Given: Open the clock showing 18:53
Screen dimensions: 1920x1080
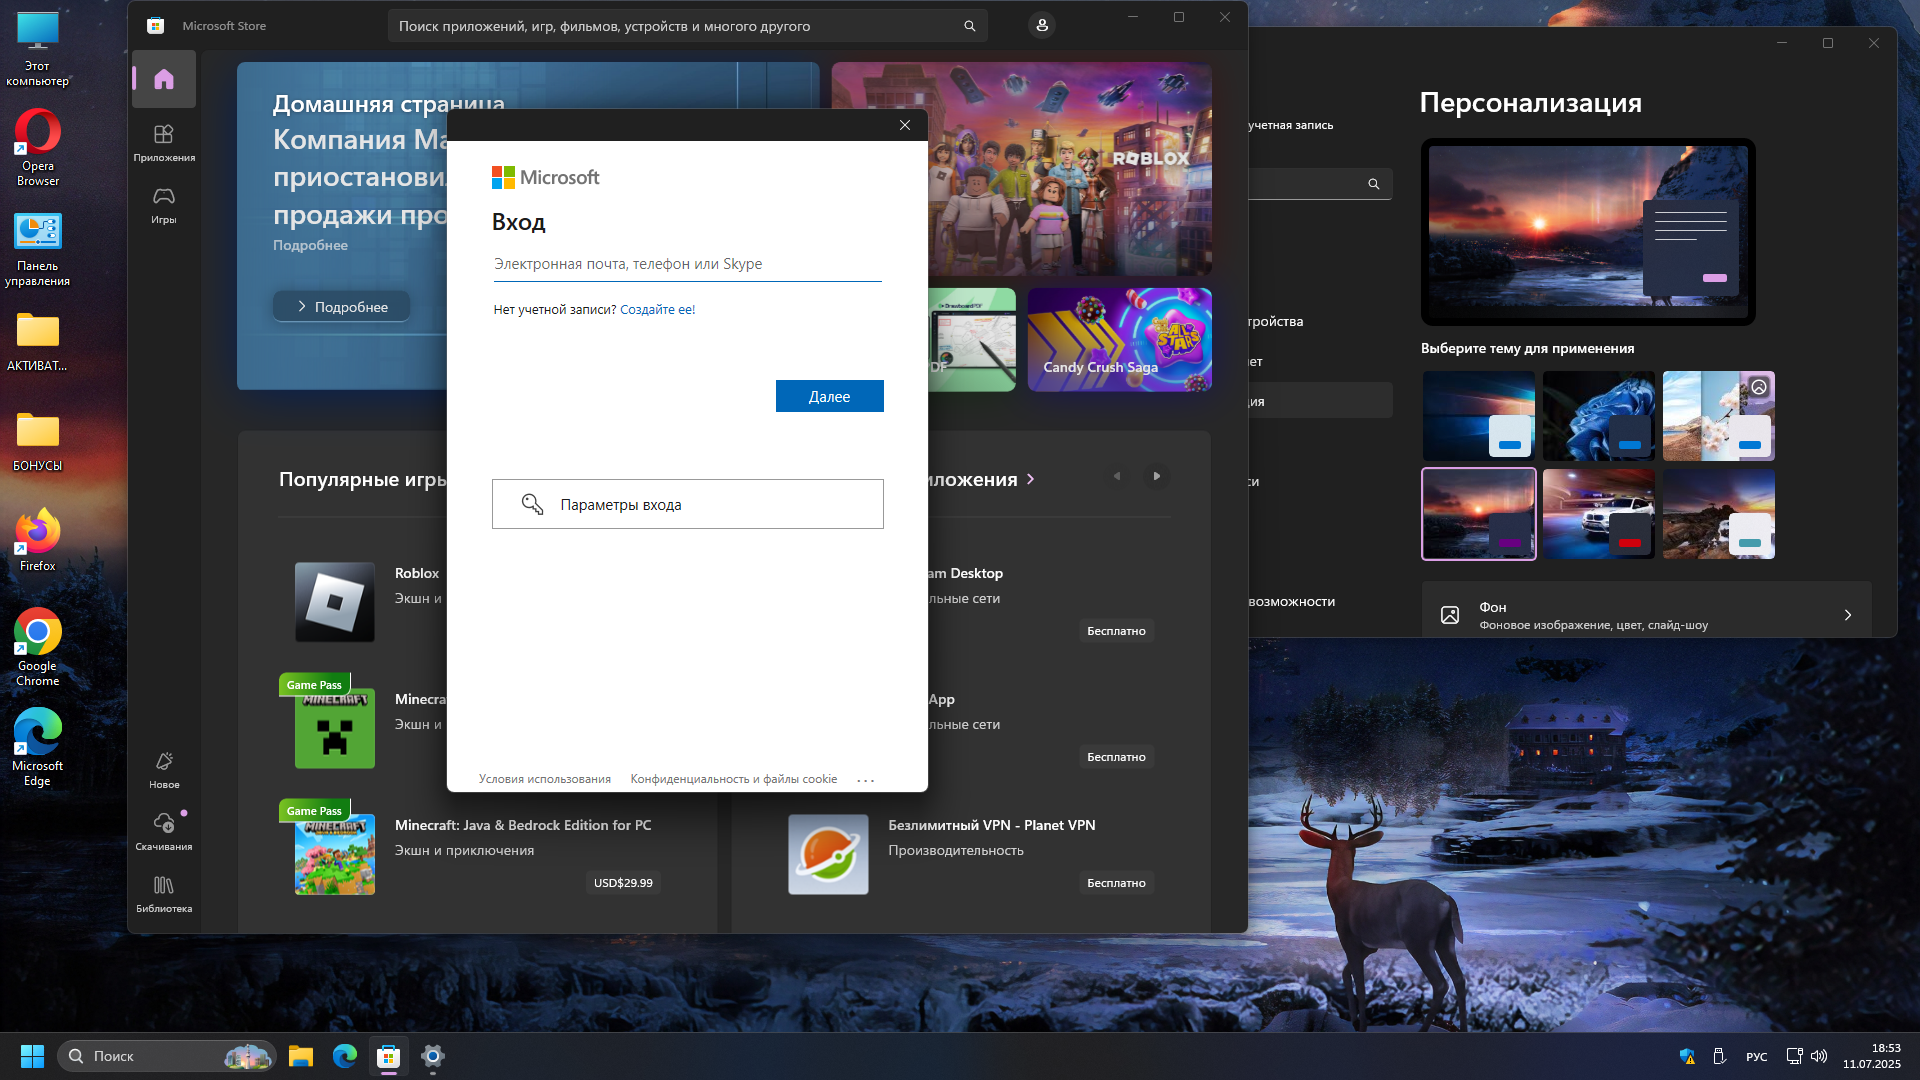Looking at the screenshot, I should pyautogui.click(x=1871, y=1056).
